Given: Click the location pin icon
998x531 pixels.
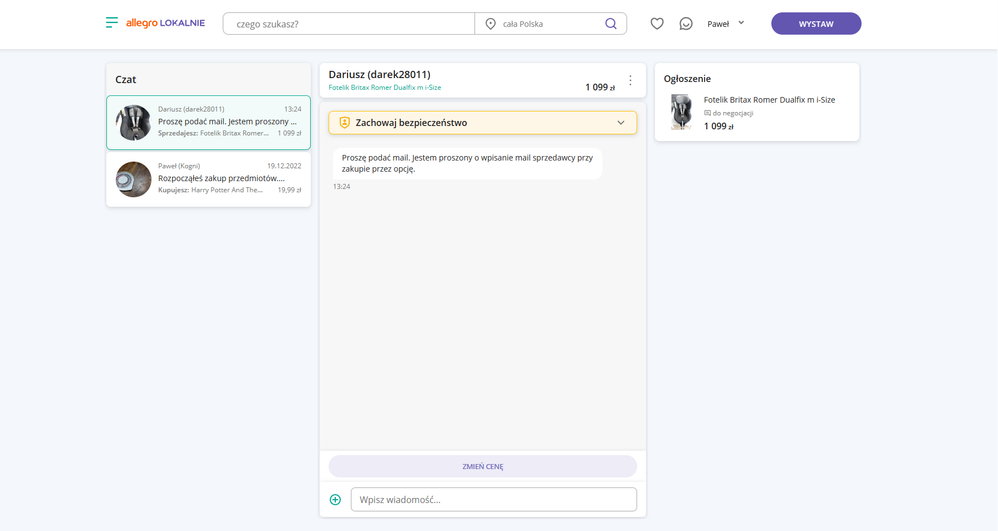Looking at the screenshot, I should [x=490, y=24].
